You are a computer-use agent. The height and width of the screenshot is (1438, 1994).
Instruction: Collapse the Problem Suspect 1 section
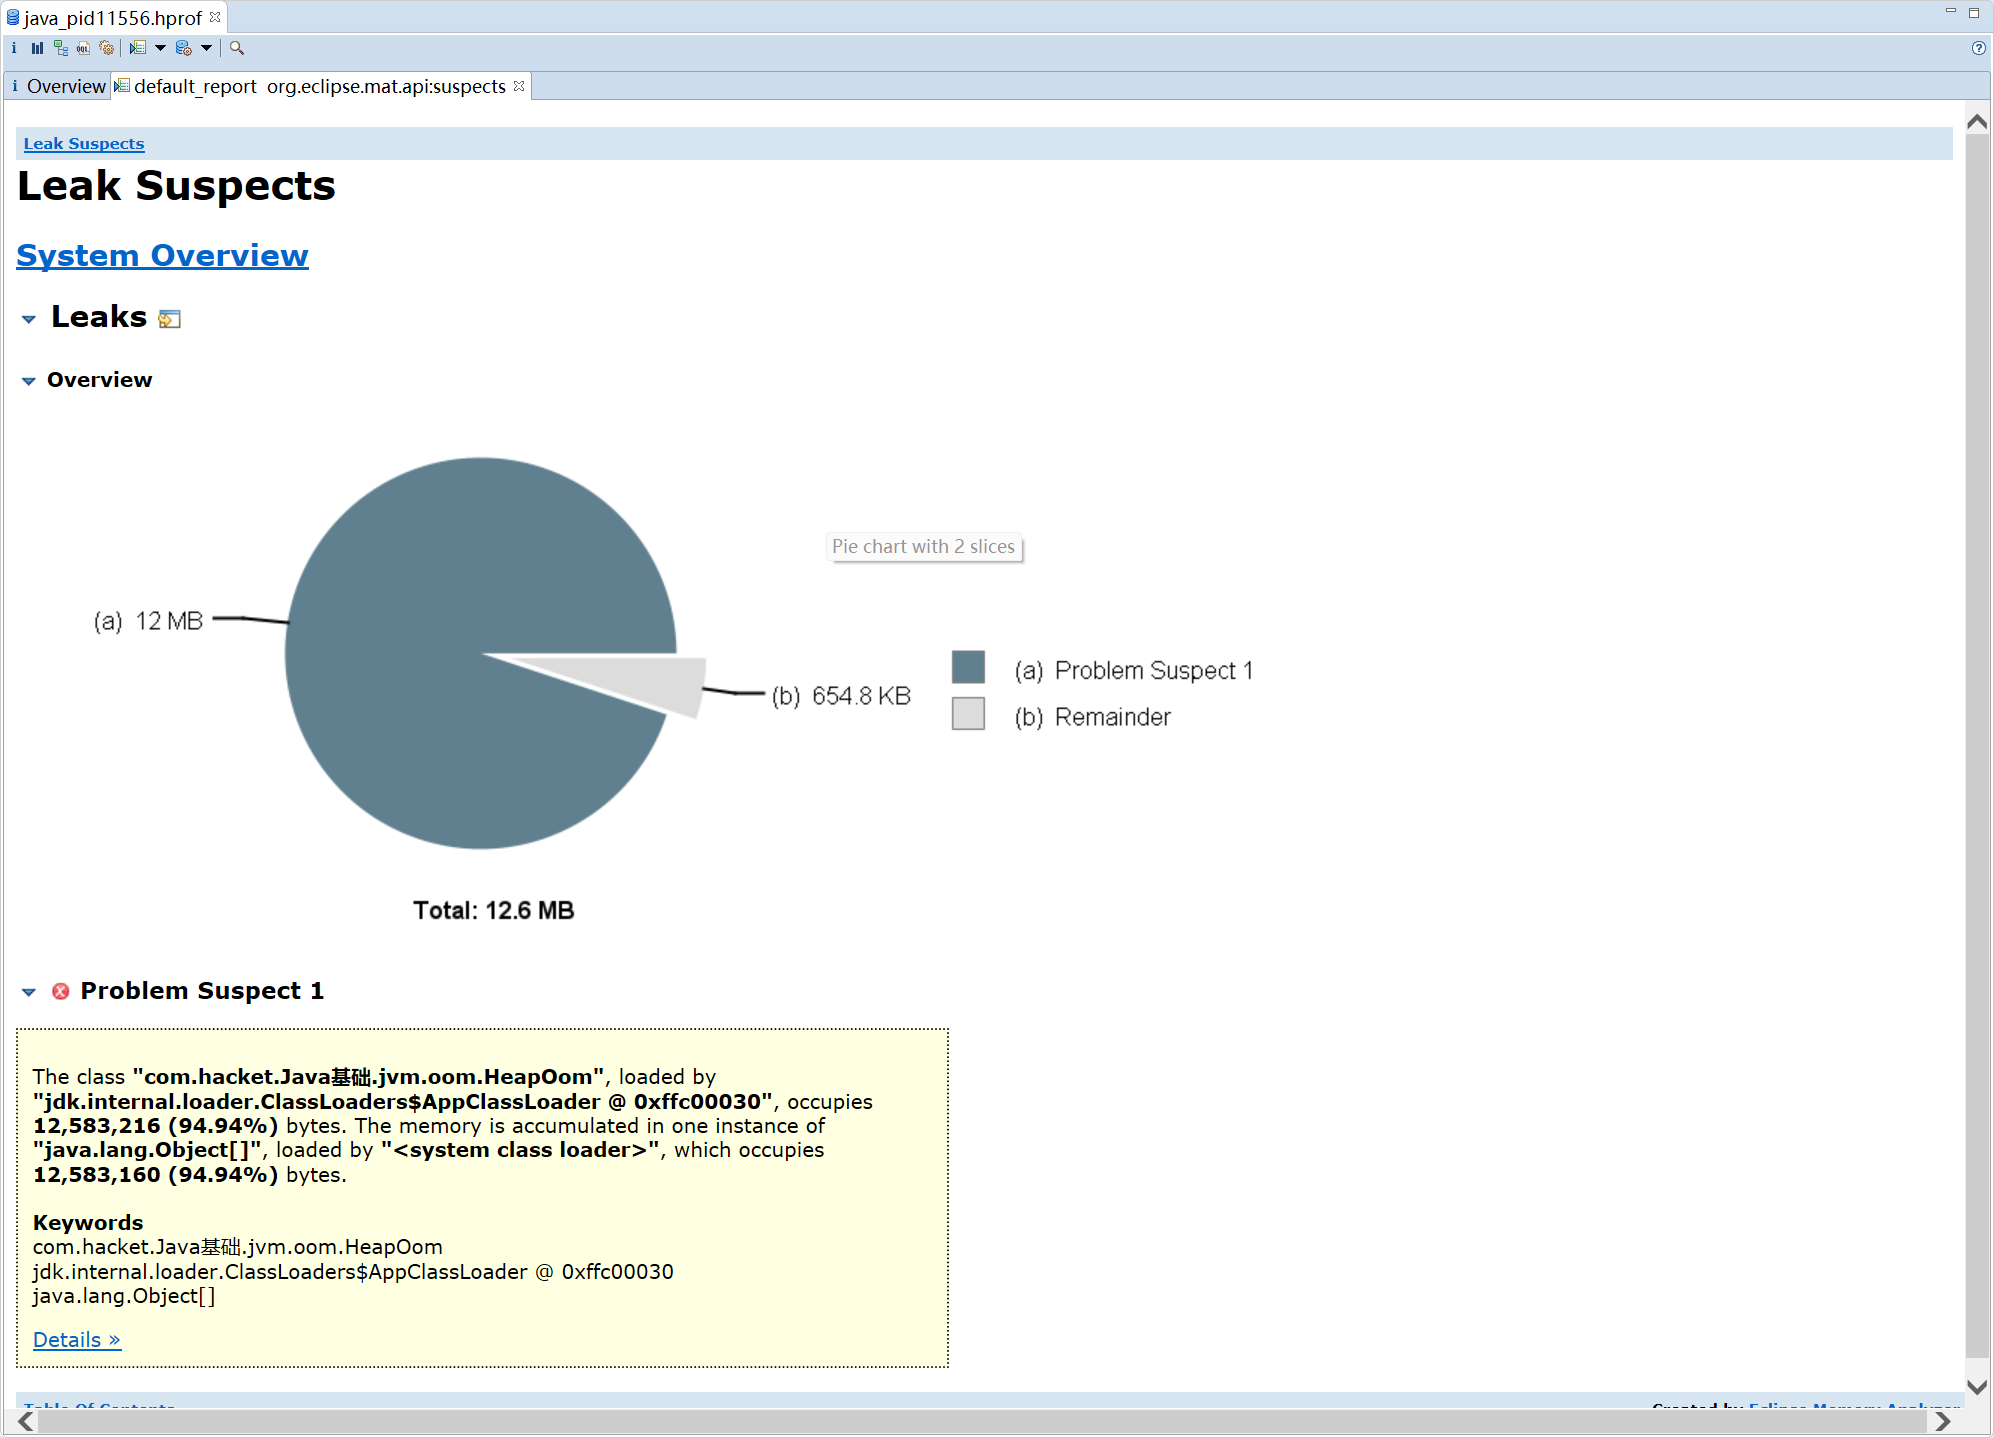click(29, 992)
